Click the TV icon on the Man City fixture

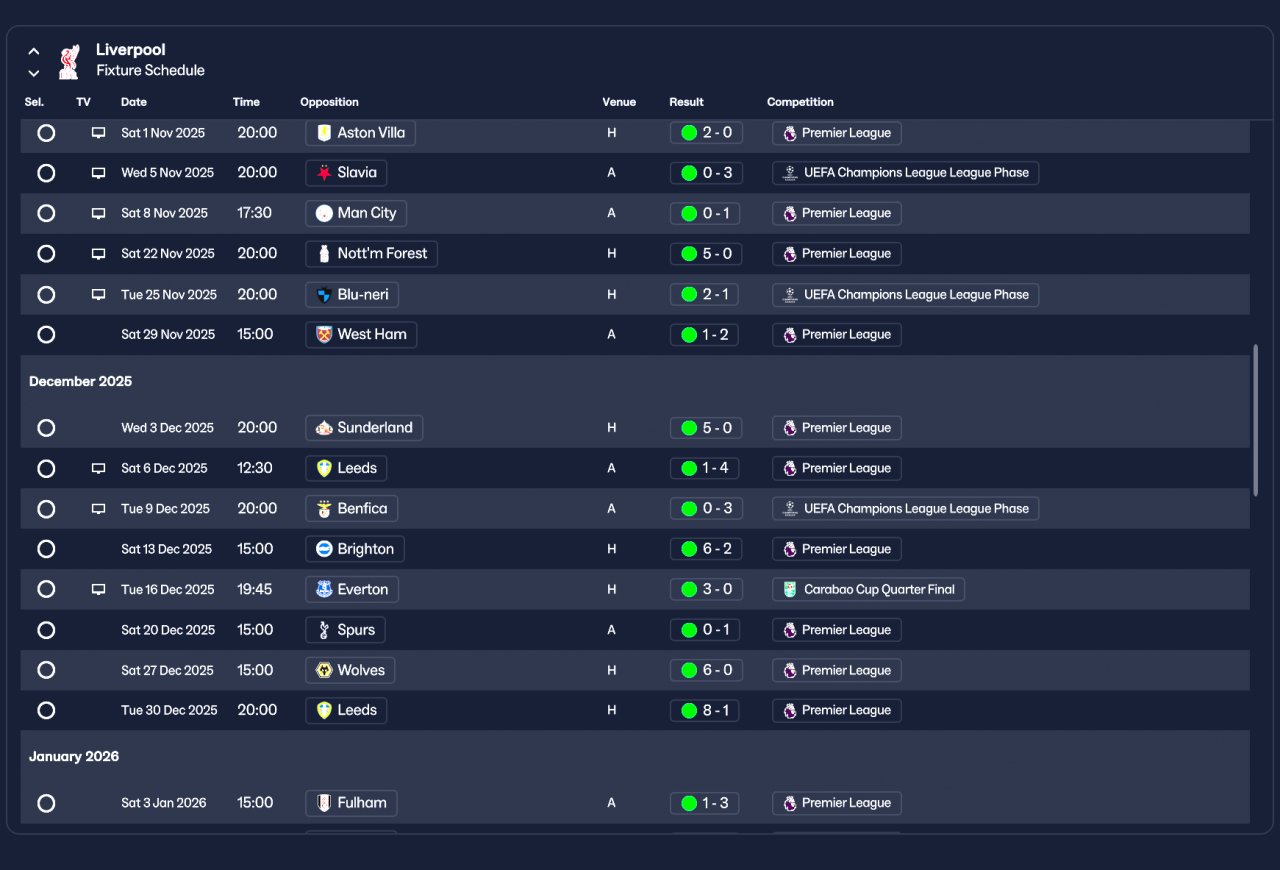[98, 213]
